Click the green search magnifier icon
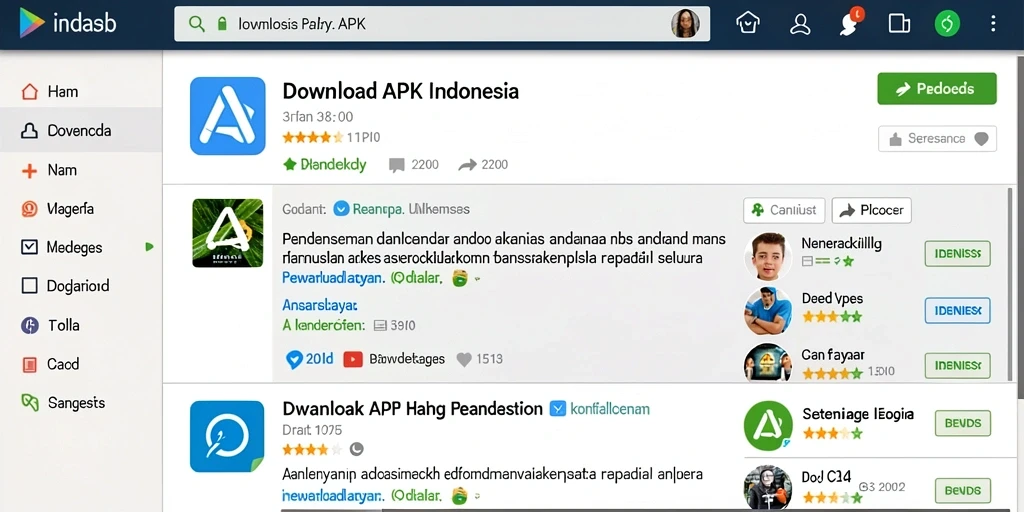Screen dimensions: 1024x512 pyautogui.click(x=196, y=24)
